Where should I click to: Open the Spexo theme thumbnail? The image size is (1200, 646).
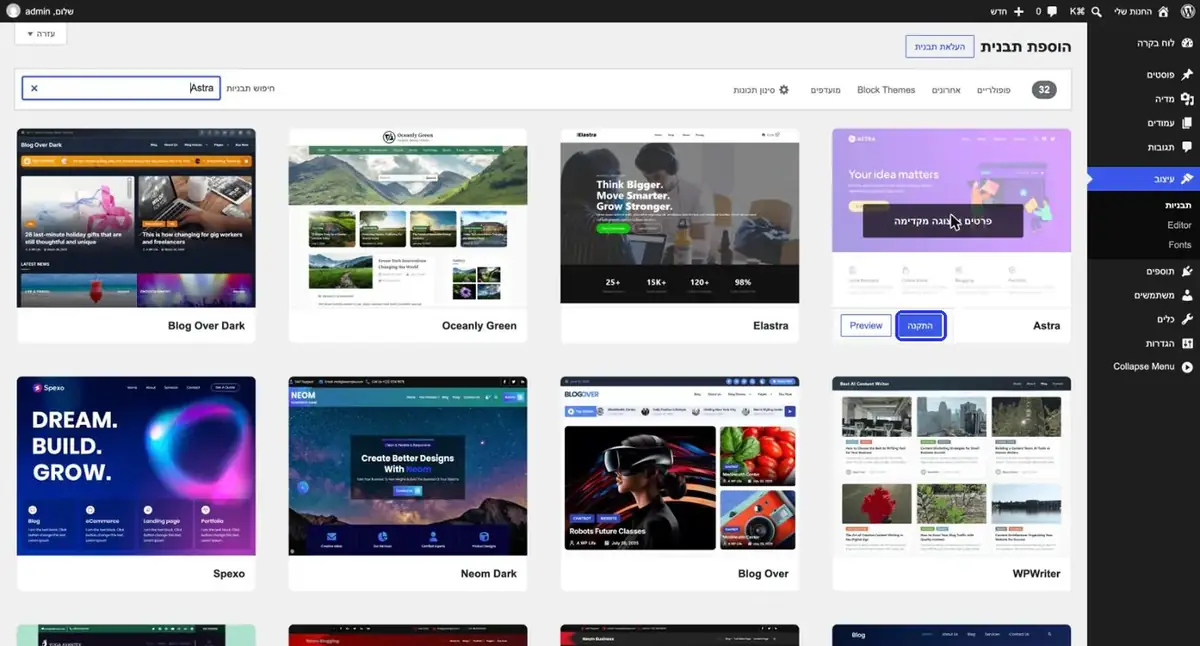(136, 466)
